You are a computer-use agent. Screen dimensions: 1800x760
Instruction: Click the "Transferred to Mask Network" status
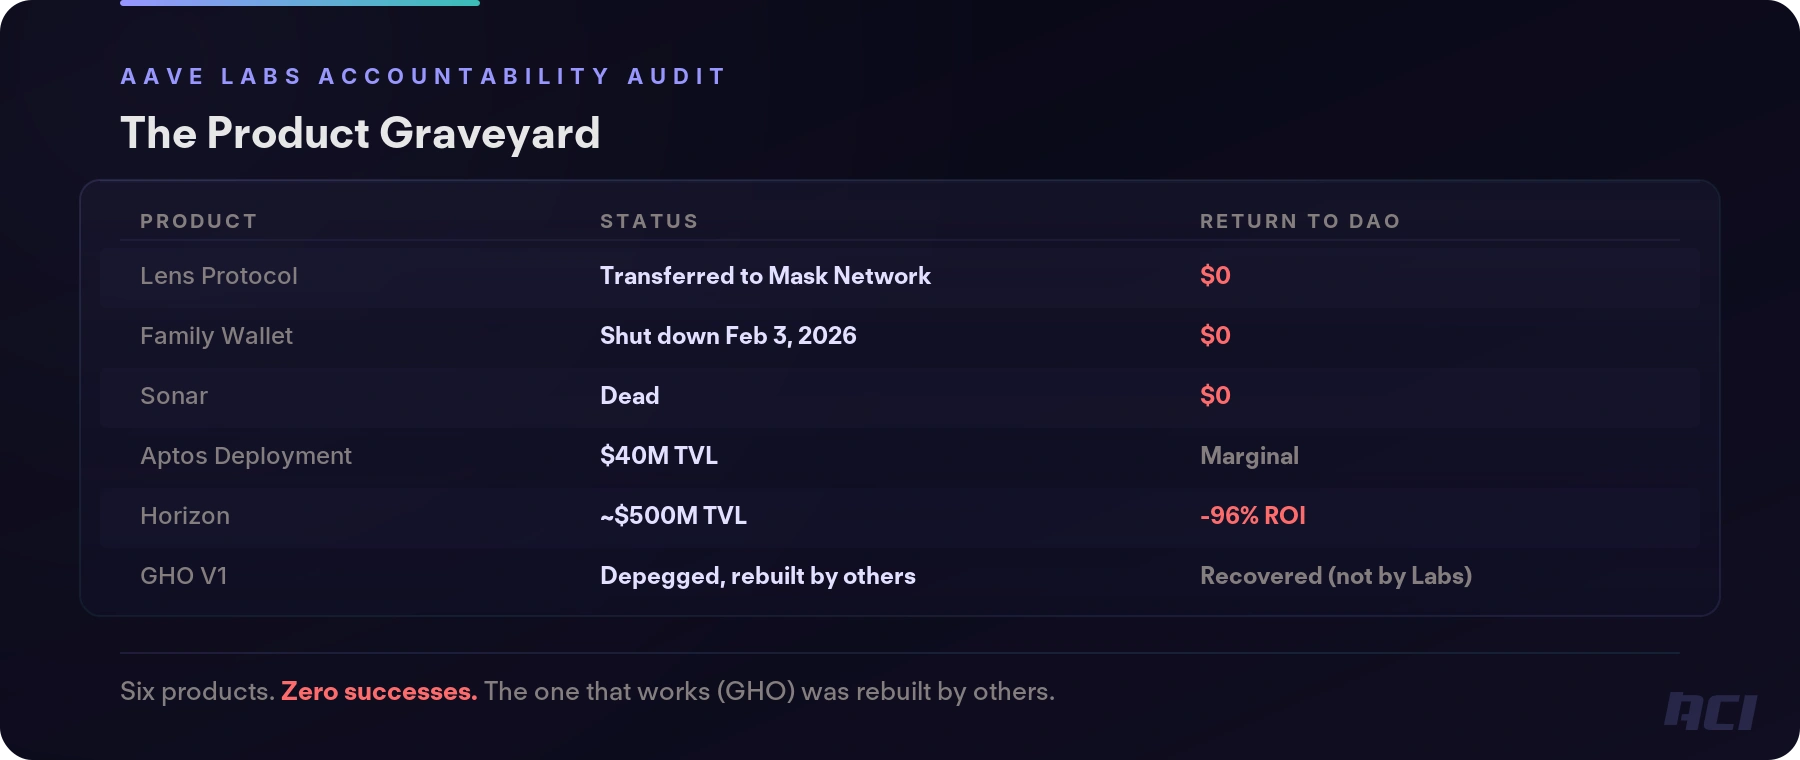pos(765,276)
